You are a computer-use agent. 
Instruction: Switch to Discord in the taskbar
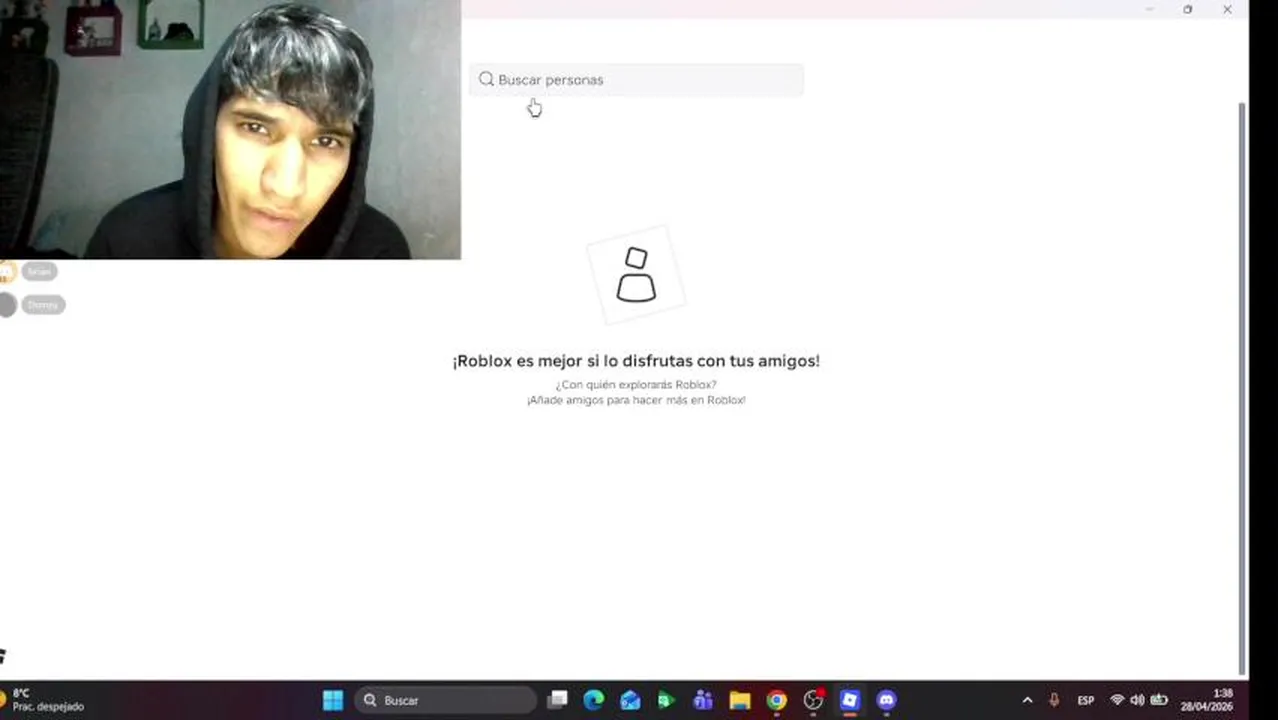tap(887, 700)
